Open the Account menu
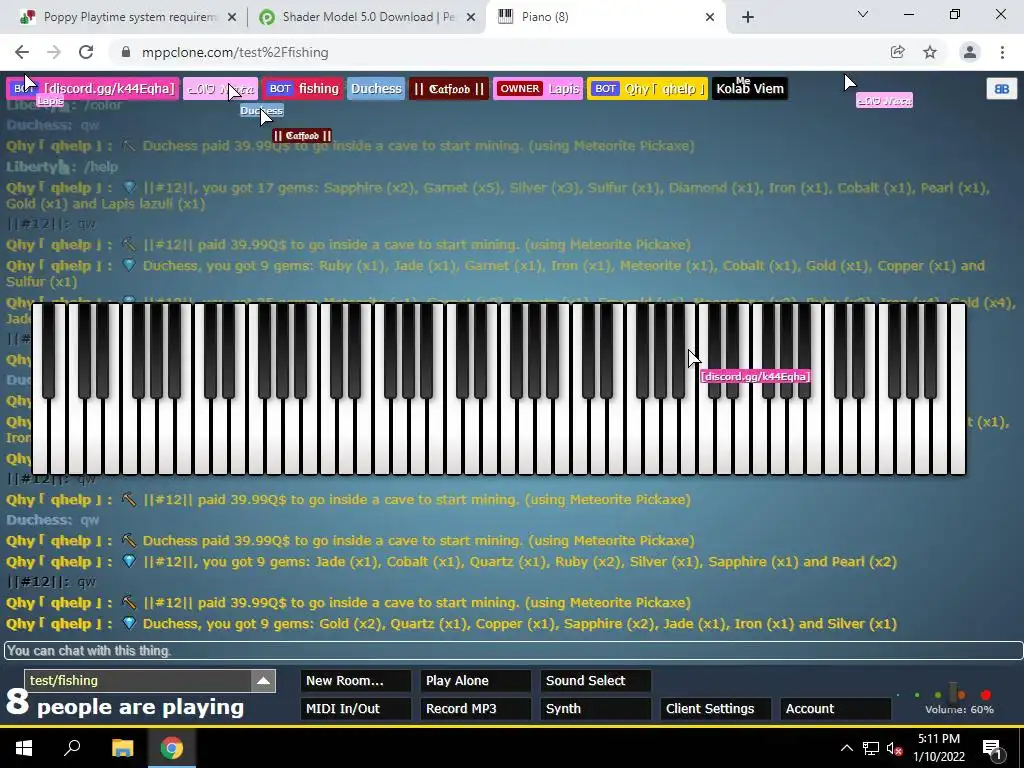This screenshot has width=1024, height=768. pos(835,709)
